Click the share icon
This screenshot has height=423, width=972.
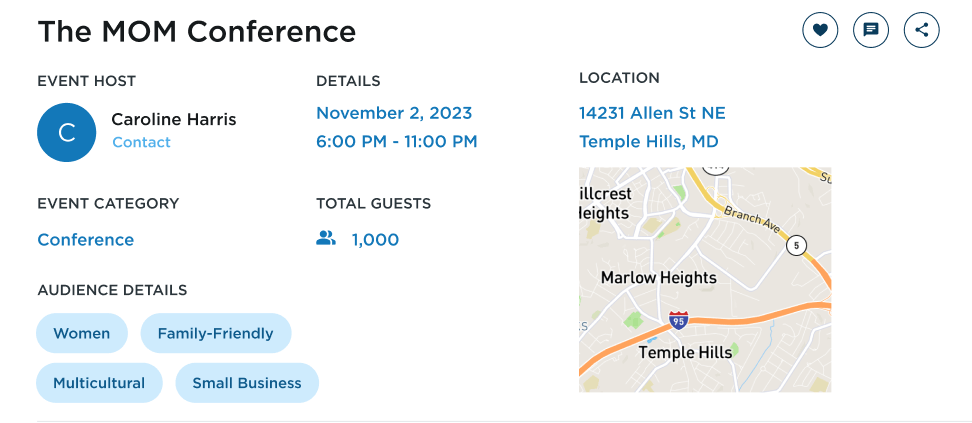pos(922,30)
